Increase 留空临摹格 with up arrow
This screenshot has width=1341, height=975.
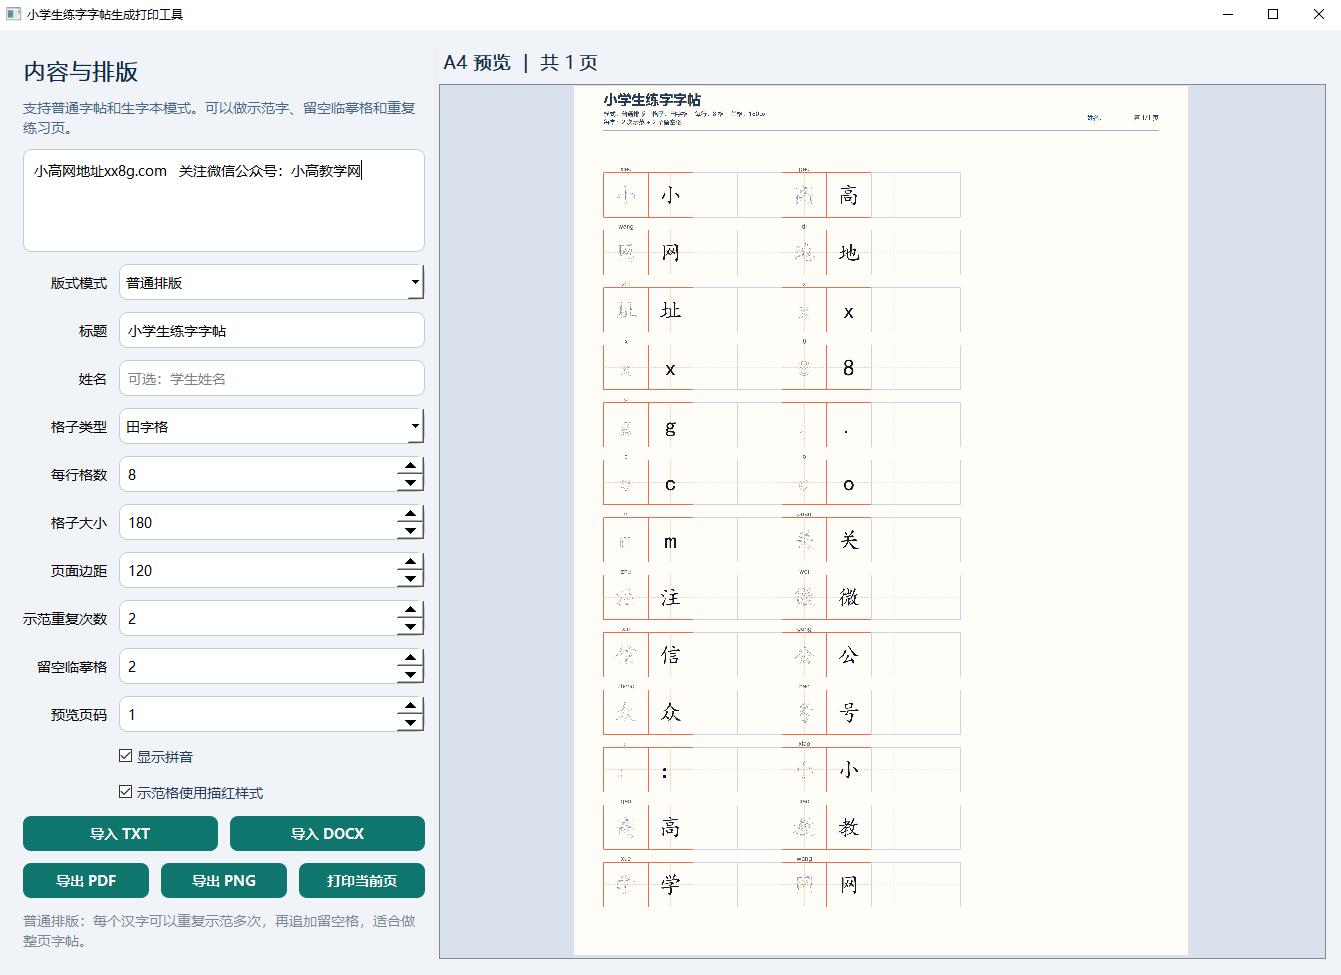[x=410, y=658]
